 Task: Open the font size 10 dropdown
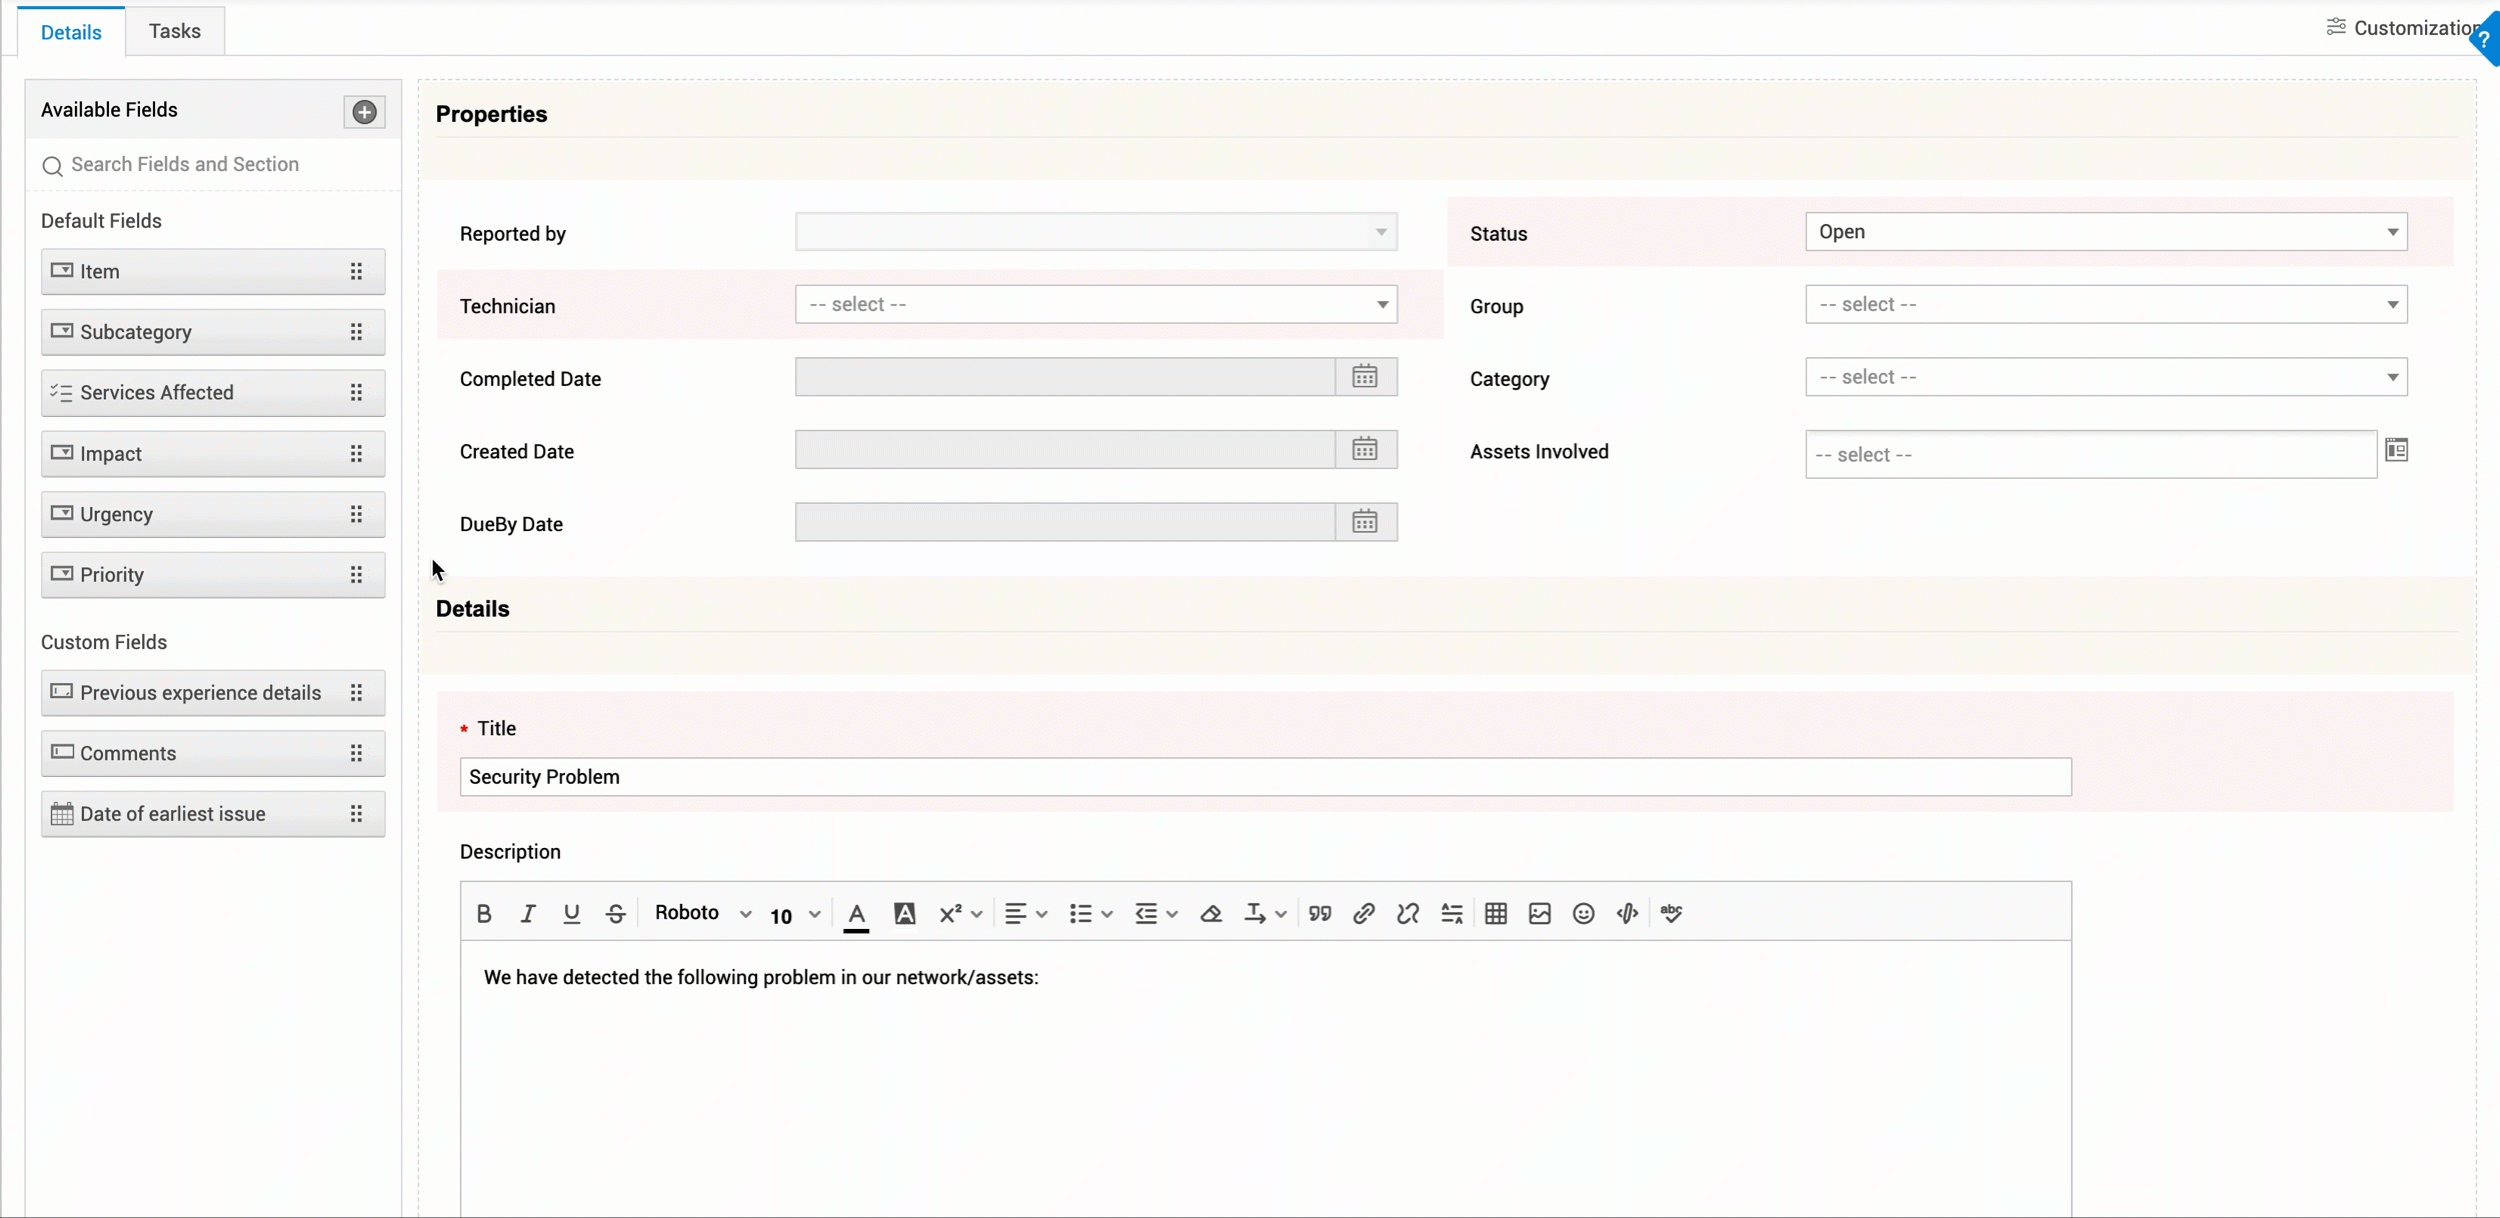click(795, 914)
